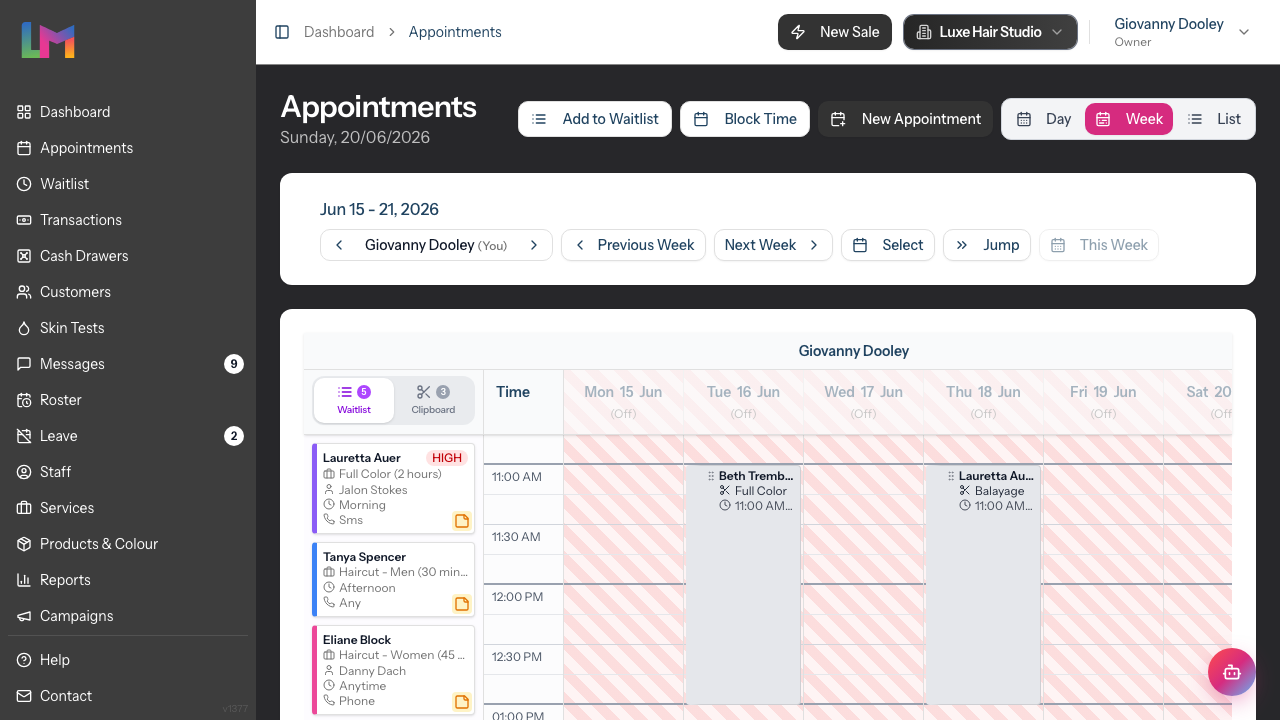The image size is (1280, 720).
Task: Select Tanya Spencer waitlist card
Action: [x=393, y=580]
